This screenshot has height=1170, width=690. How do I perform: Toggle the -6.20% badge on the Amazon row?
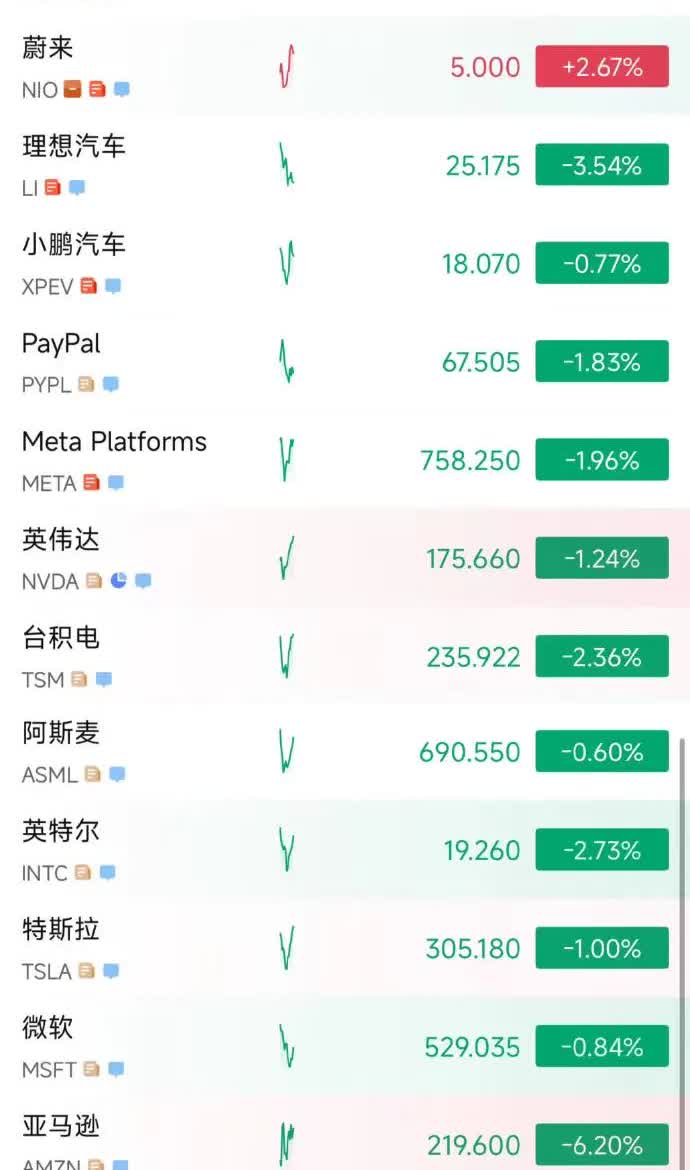(x=602, y=1145)
